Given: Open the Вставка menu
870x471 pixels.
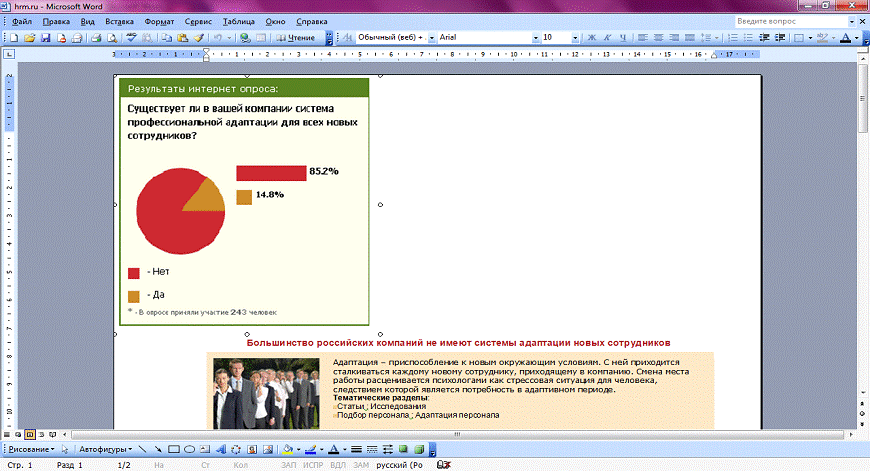Looking at the screenshot, I should (x=119, y=21).
